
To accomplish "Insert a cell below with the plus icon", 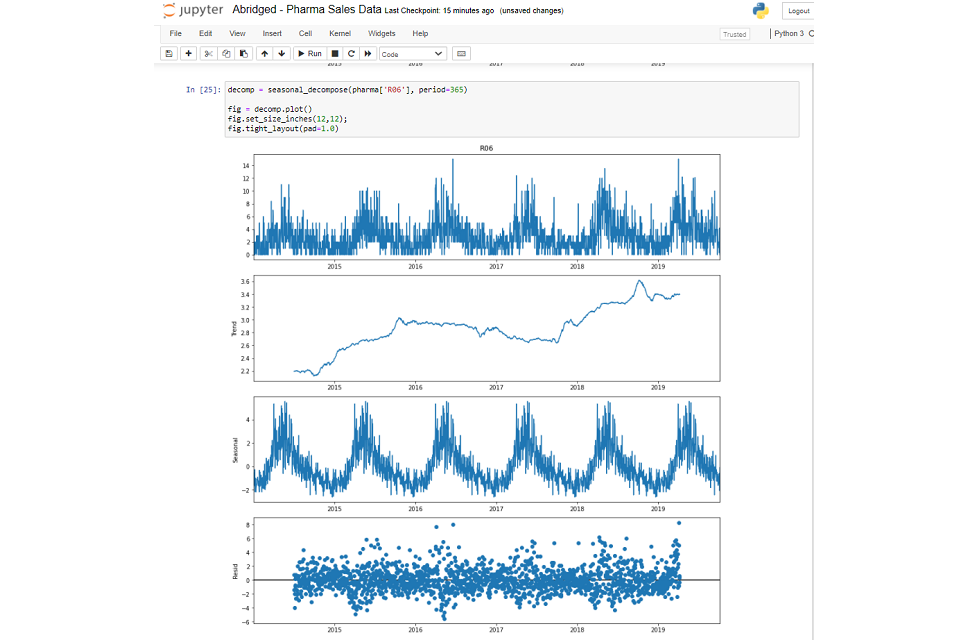I will pos(189,54).
